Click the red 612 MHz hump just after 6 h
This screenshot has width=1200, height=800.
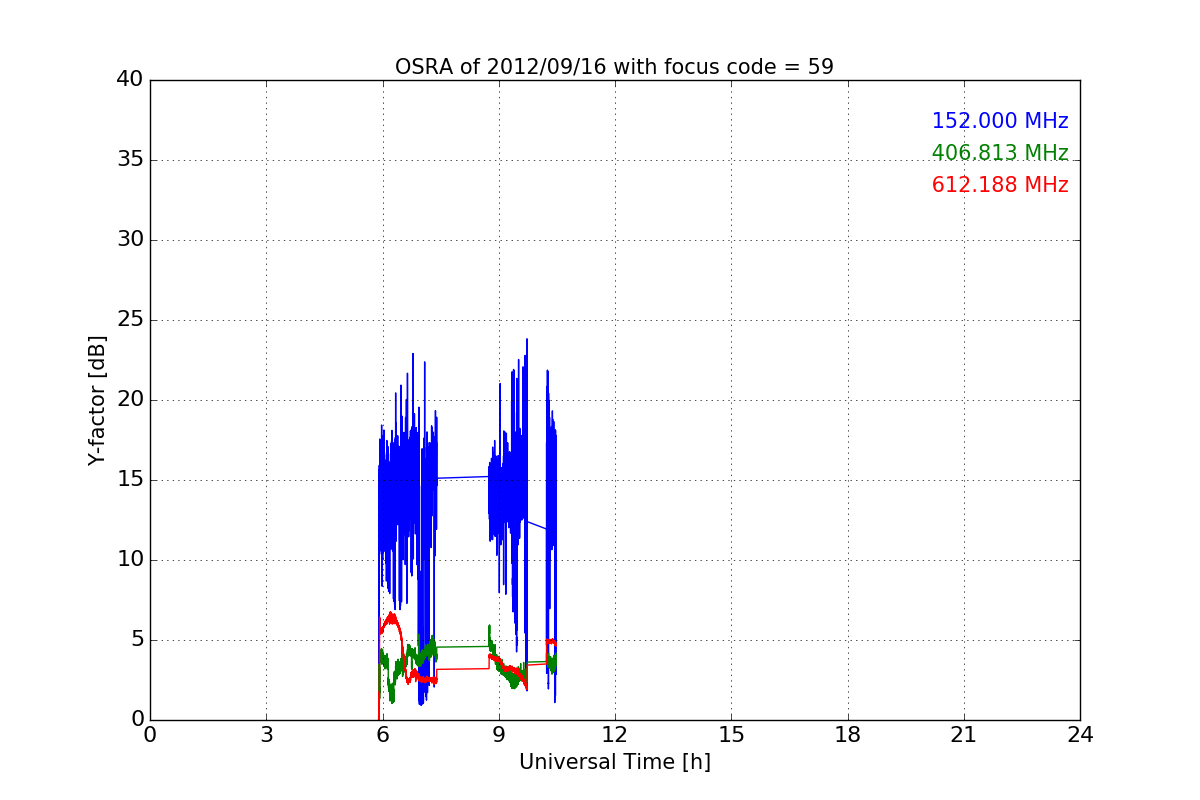coord(390,620)
